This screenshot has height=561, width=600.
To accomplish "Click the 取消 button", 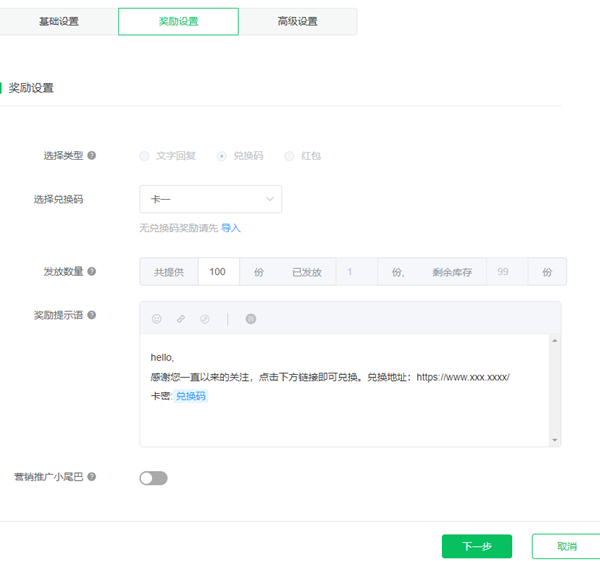I will (x=566, y=546).
